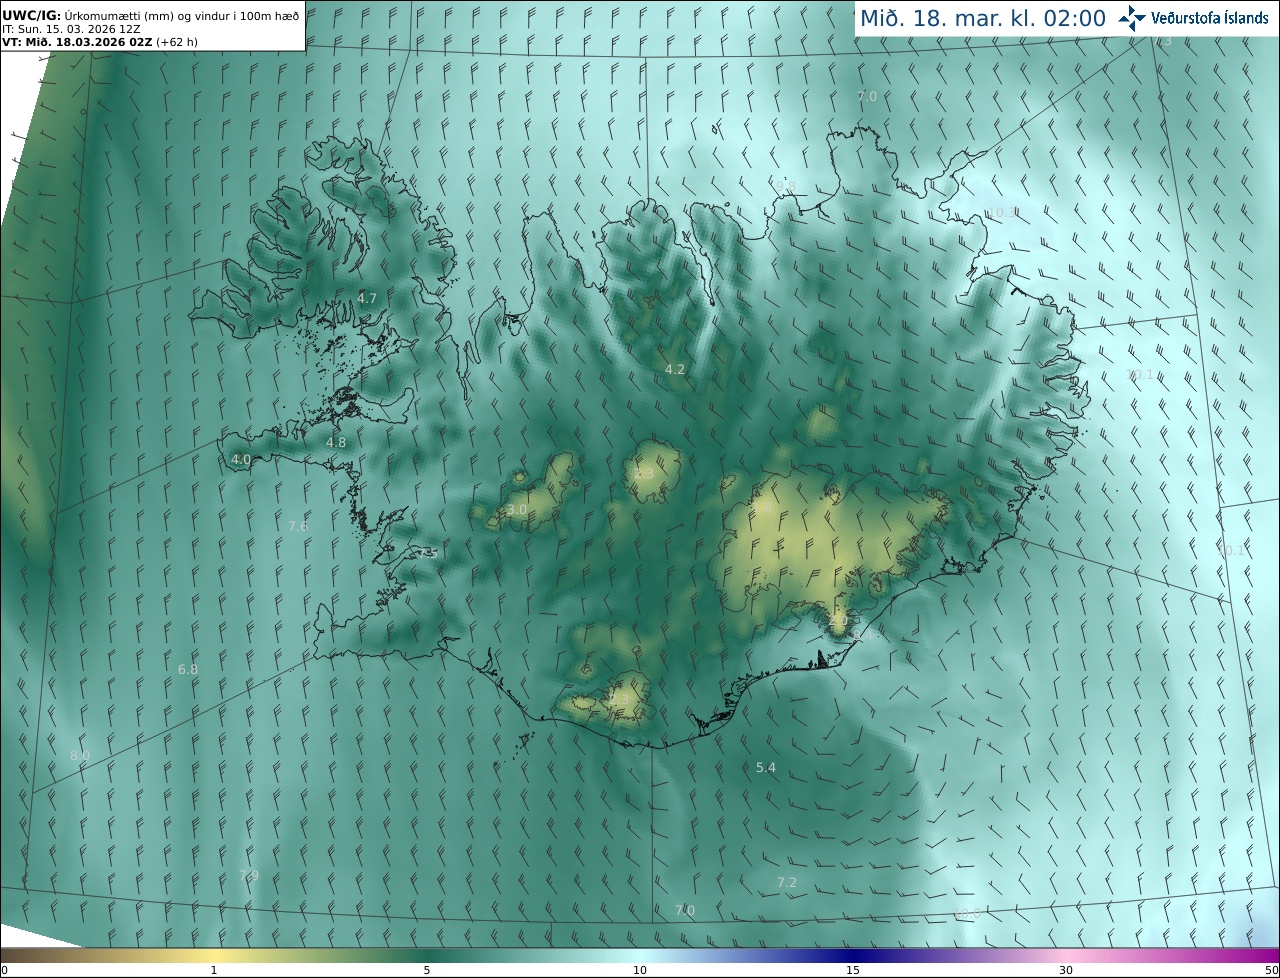Click the initial time line 'IT: Sun. 15. 03. 2026 12Z'
Screen dimensions: 1280x978
[71, 29]
